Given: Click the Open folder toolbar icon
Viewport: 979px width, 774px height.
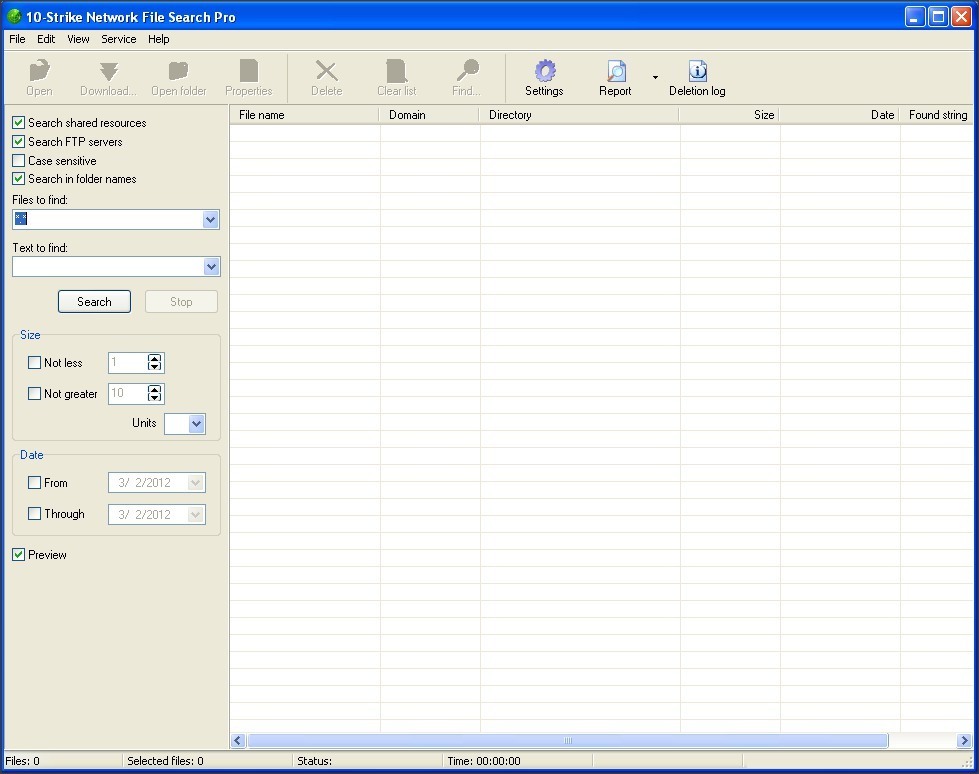Looking at the screenshot, I should [179, 71].
